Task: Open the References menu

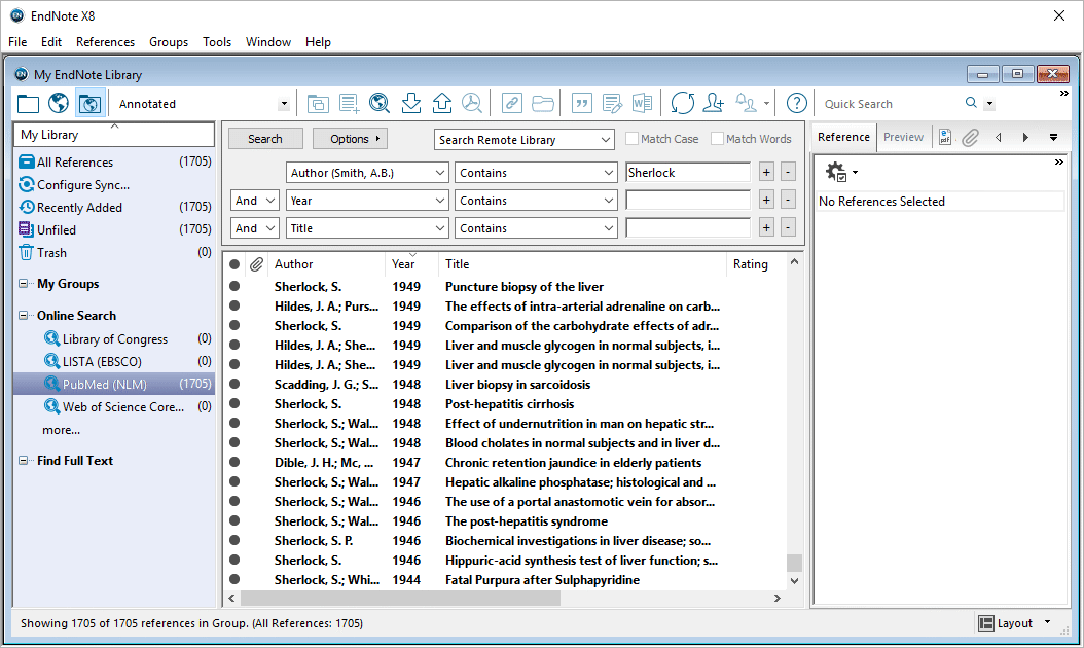Action: pyautogui.click(x=105, y=42)
